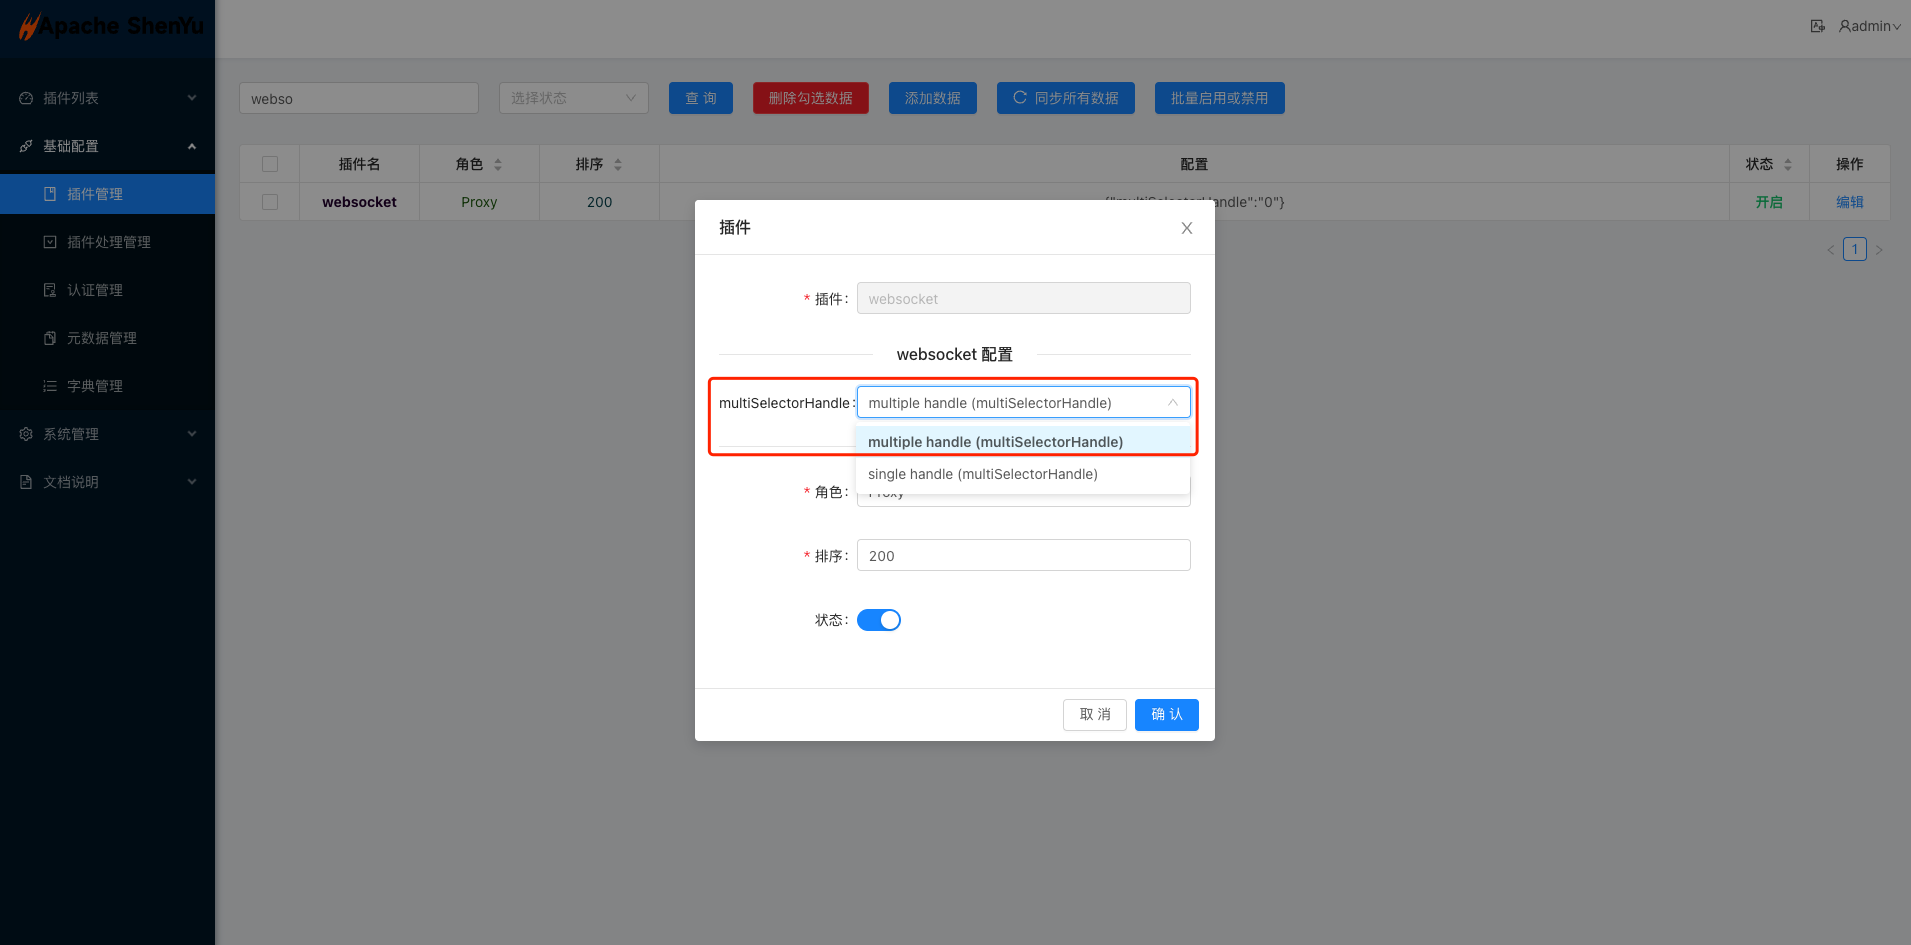Click the 基础配置 rocket icon in sidebar
Viewport: 1911px width, 945px height.
click(x=25, y=145)
